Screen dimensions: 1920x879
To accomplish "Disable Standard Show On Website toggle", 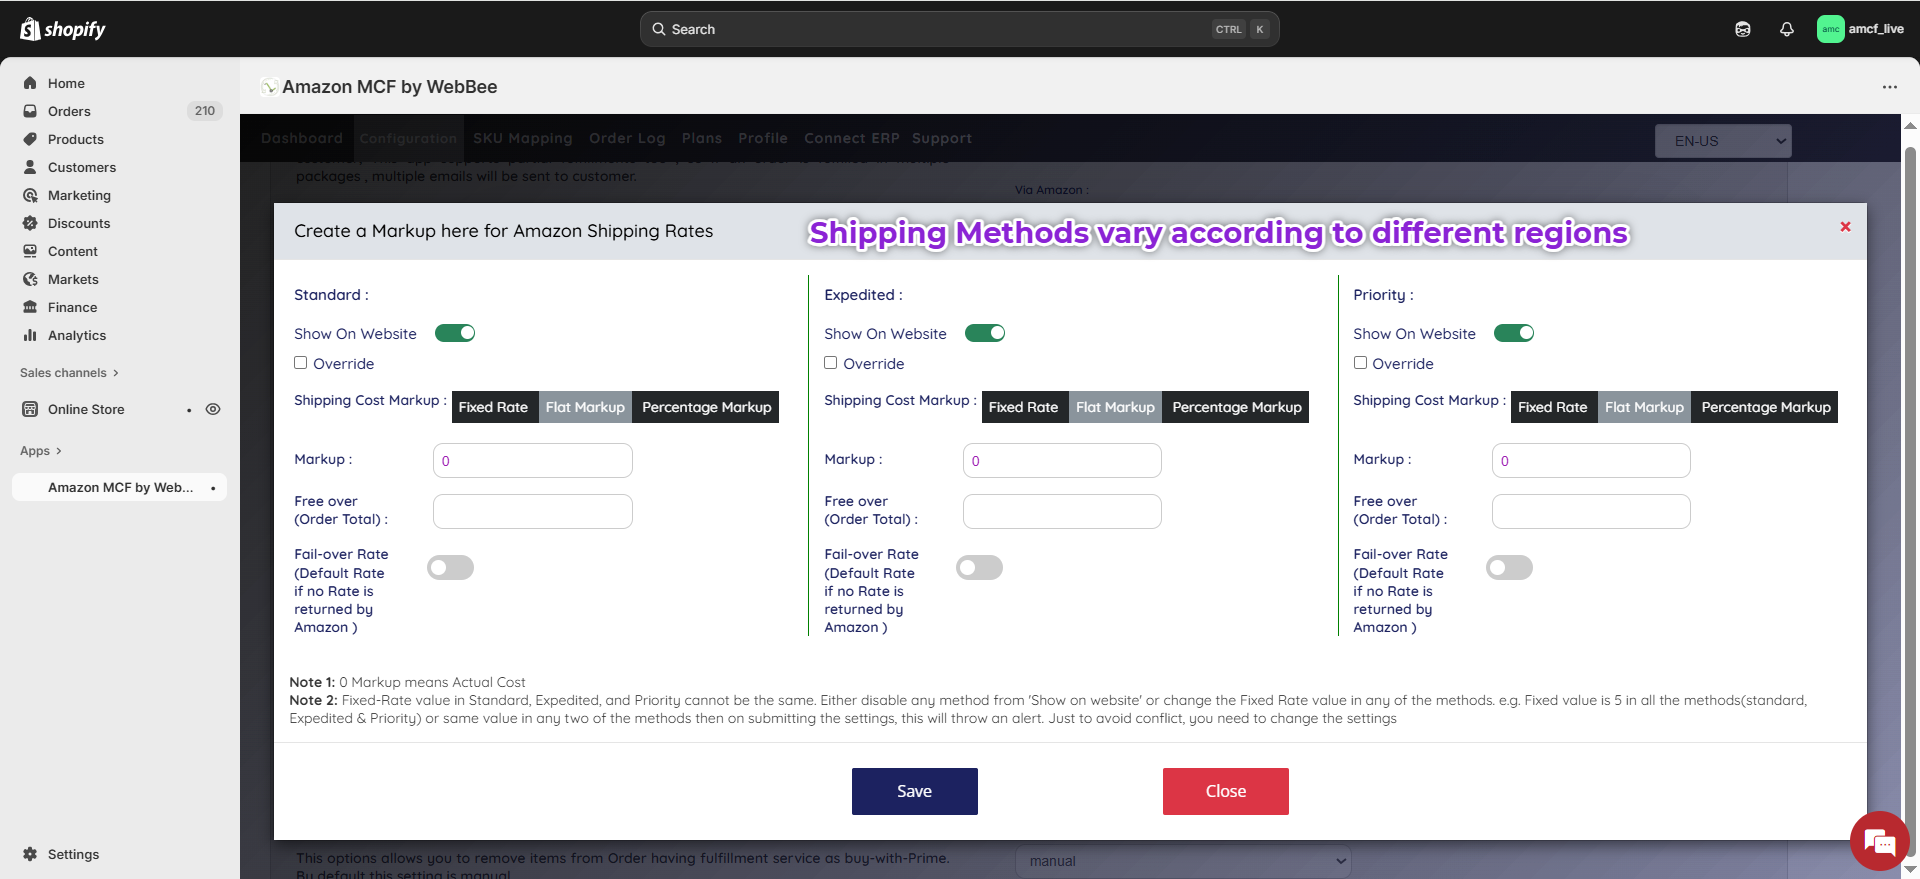I will (x=455, y=333).
